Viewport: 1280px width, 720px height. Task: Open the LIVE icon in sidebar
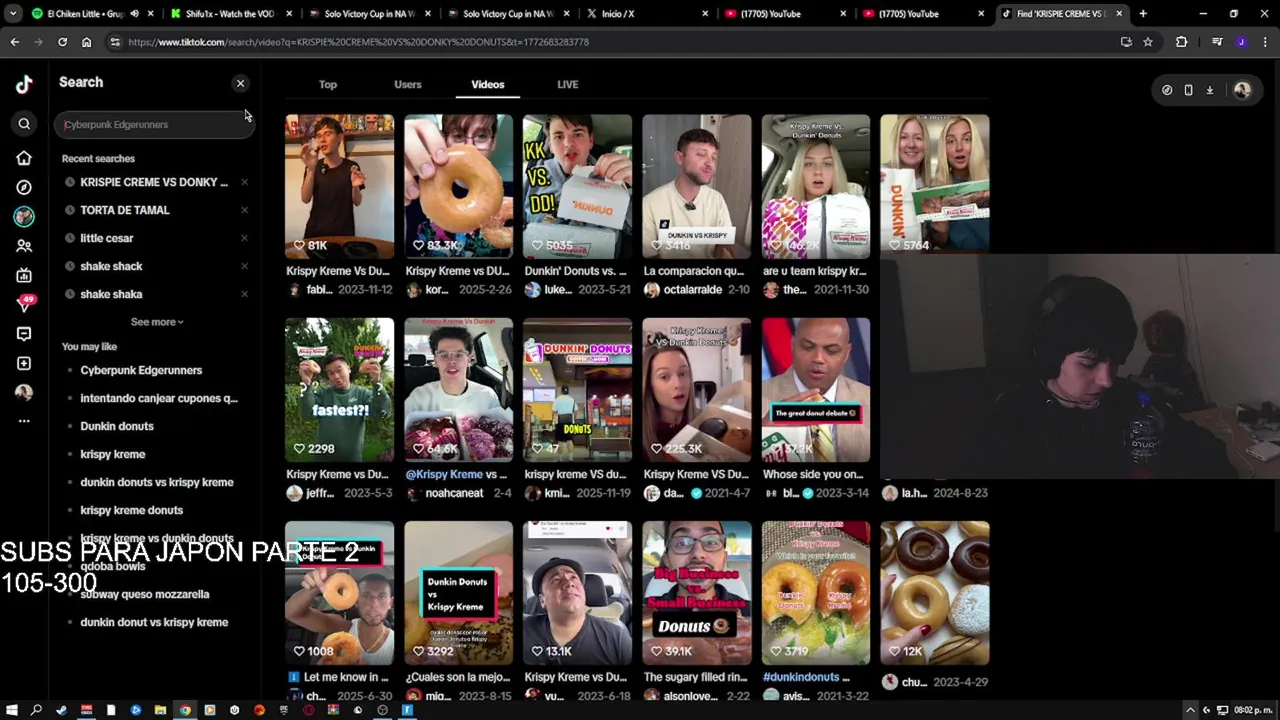24,275
